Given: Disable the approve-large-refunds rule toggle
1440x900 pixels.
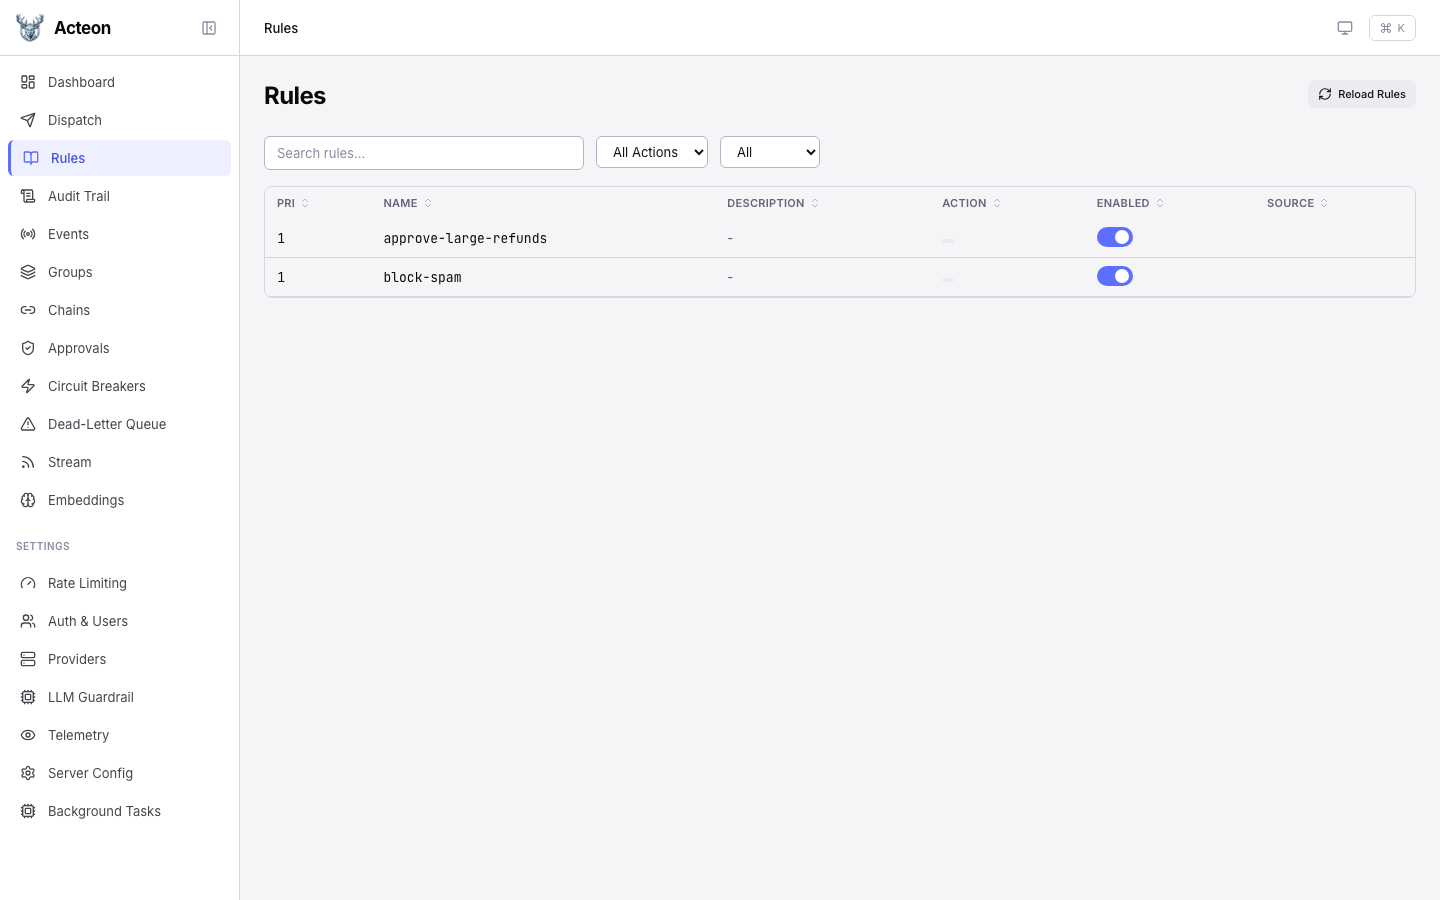Looking at the screenshot, I should pyautogui.click(x=1114, y=237).
